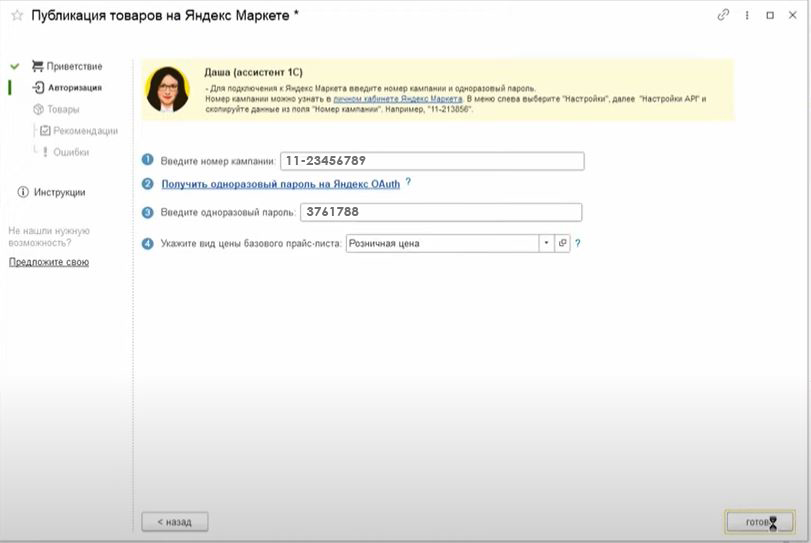Click Получить одноразовый пароль на Яндекс OAuth
The width and height of the screenshot is (811, 543).
(x=280, y=184)
